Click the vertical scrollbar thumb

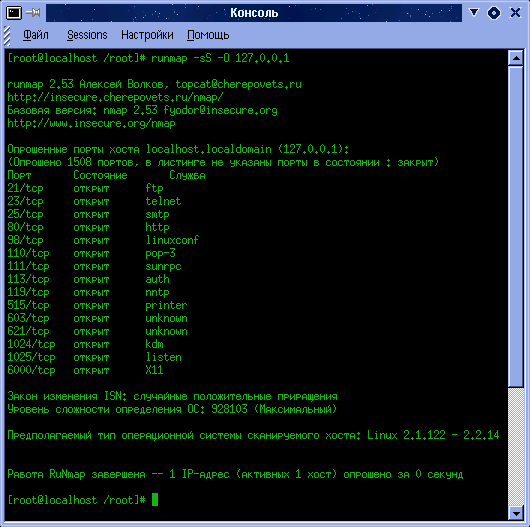click(516, 226)
